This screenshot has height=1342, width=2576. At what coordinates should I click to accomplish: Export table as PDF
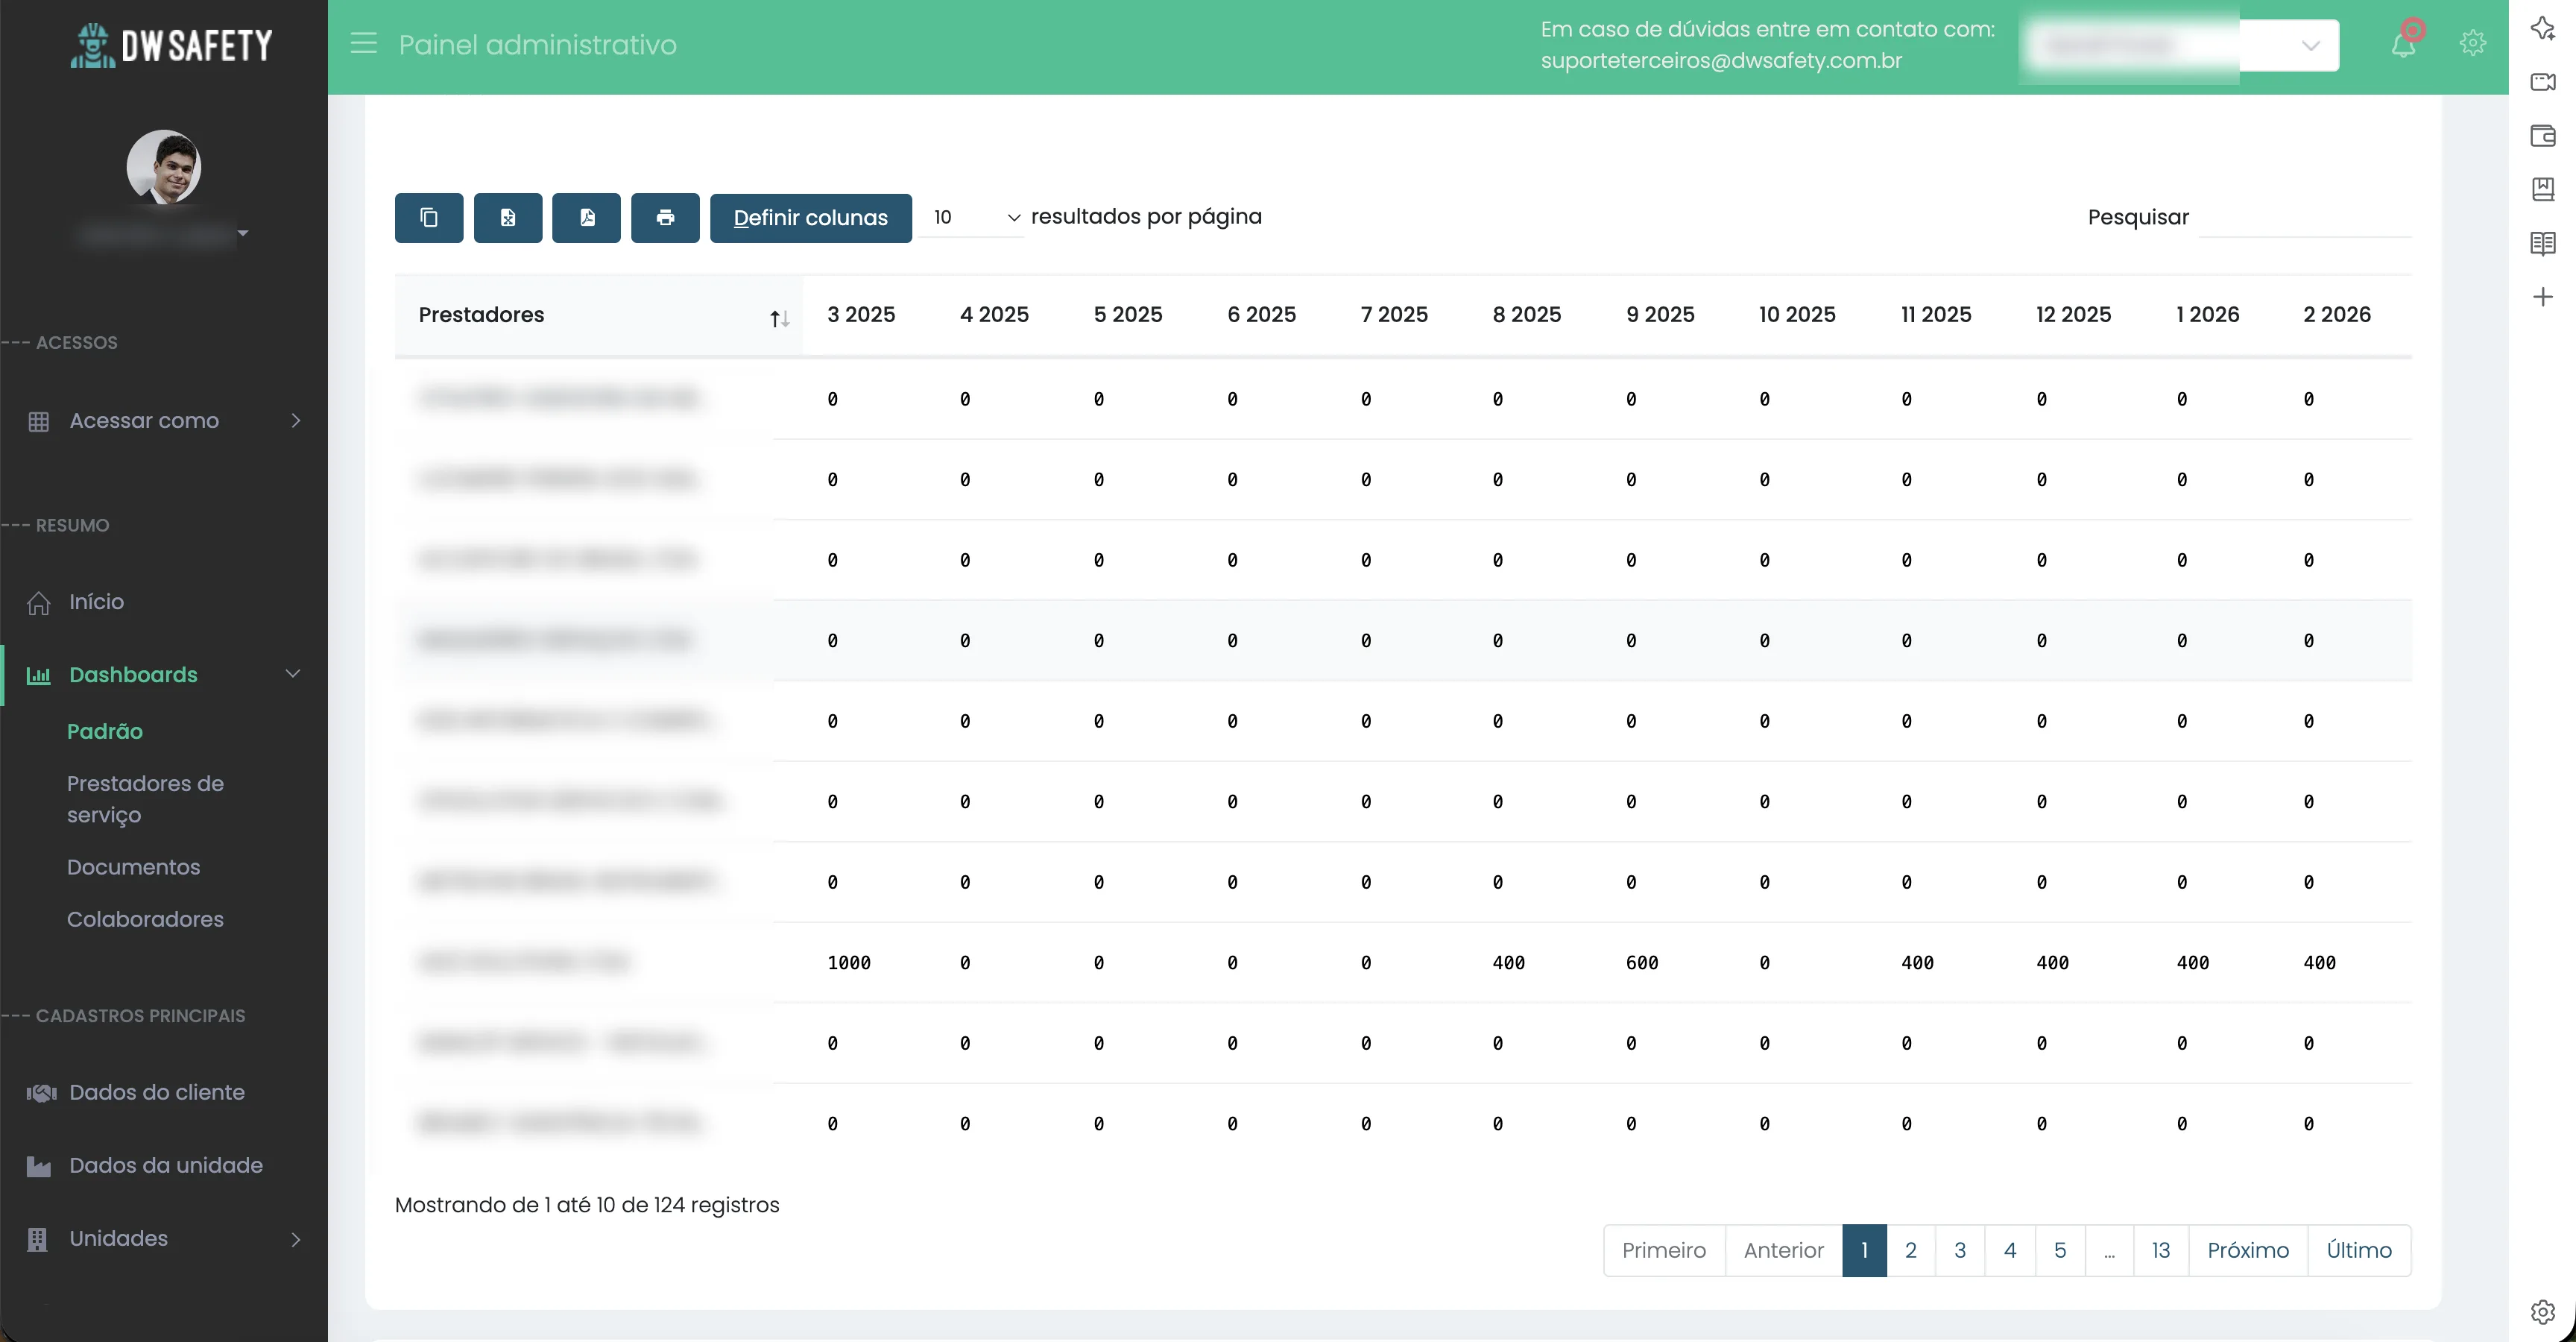tap(587, 218)
